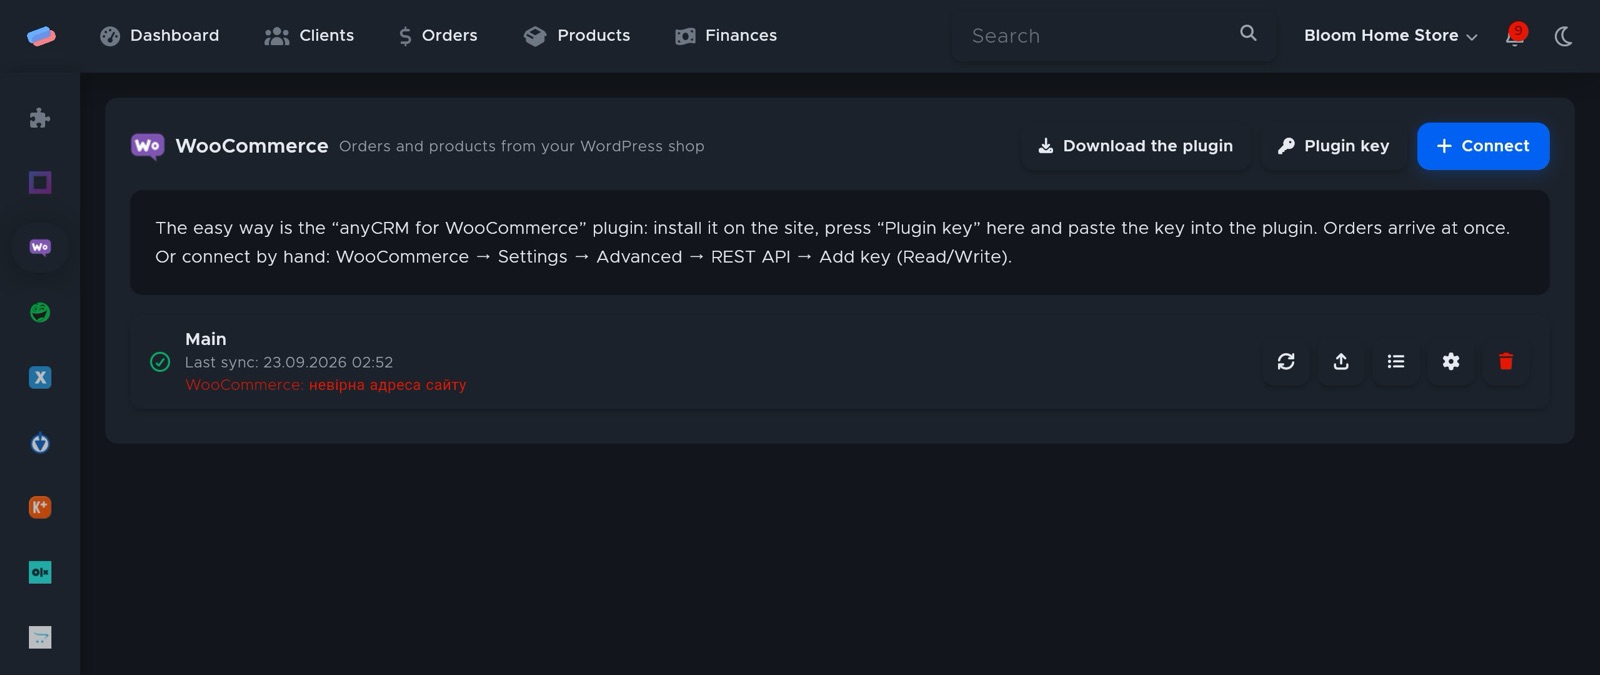Open the green smiley integration in sidebar
1600x675 pixels.
40,312
